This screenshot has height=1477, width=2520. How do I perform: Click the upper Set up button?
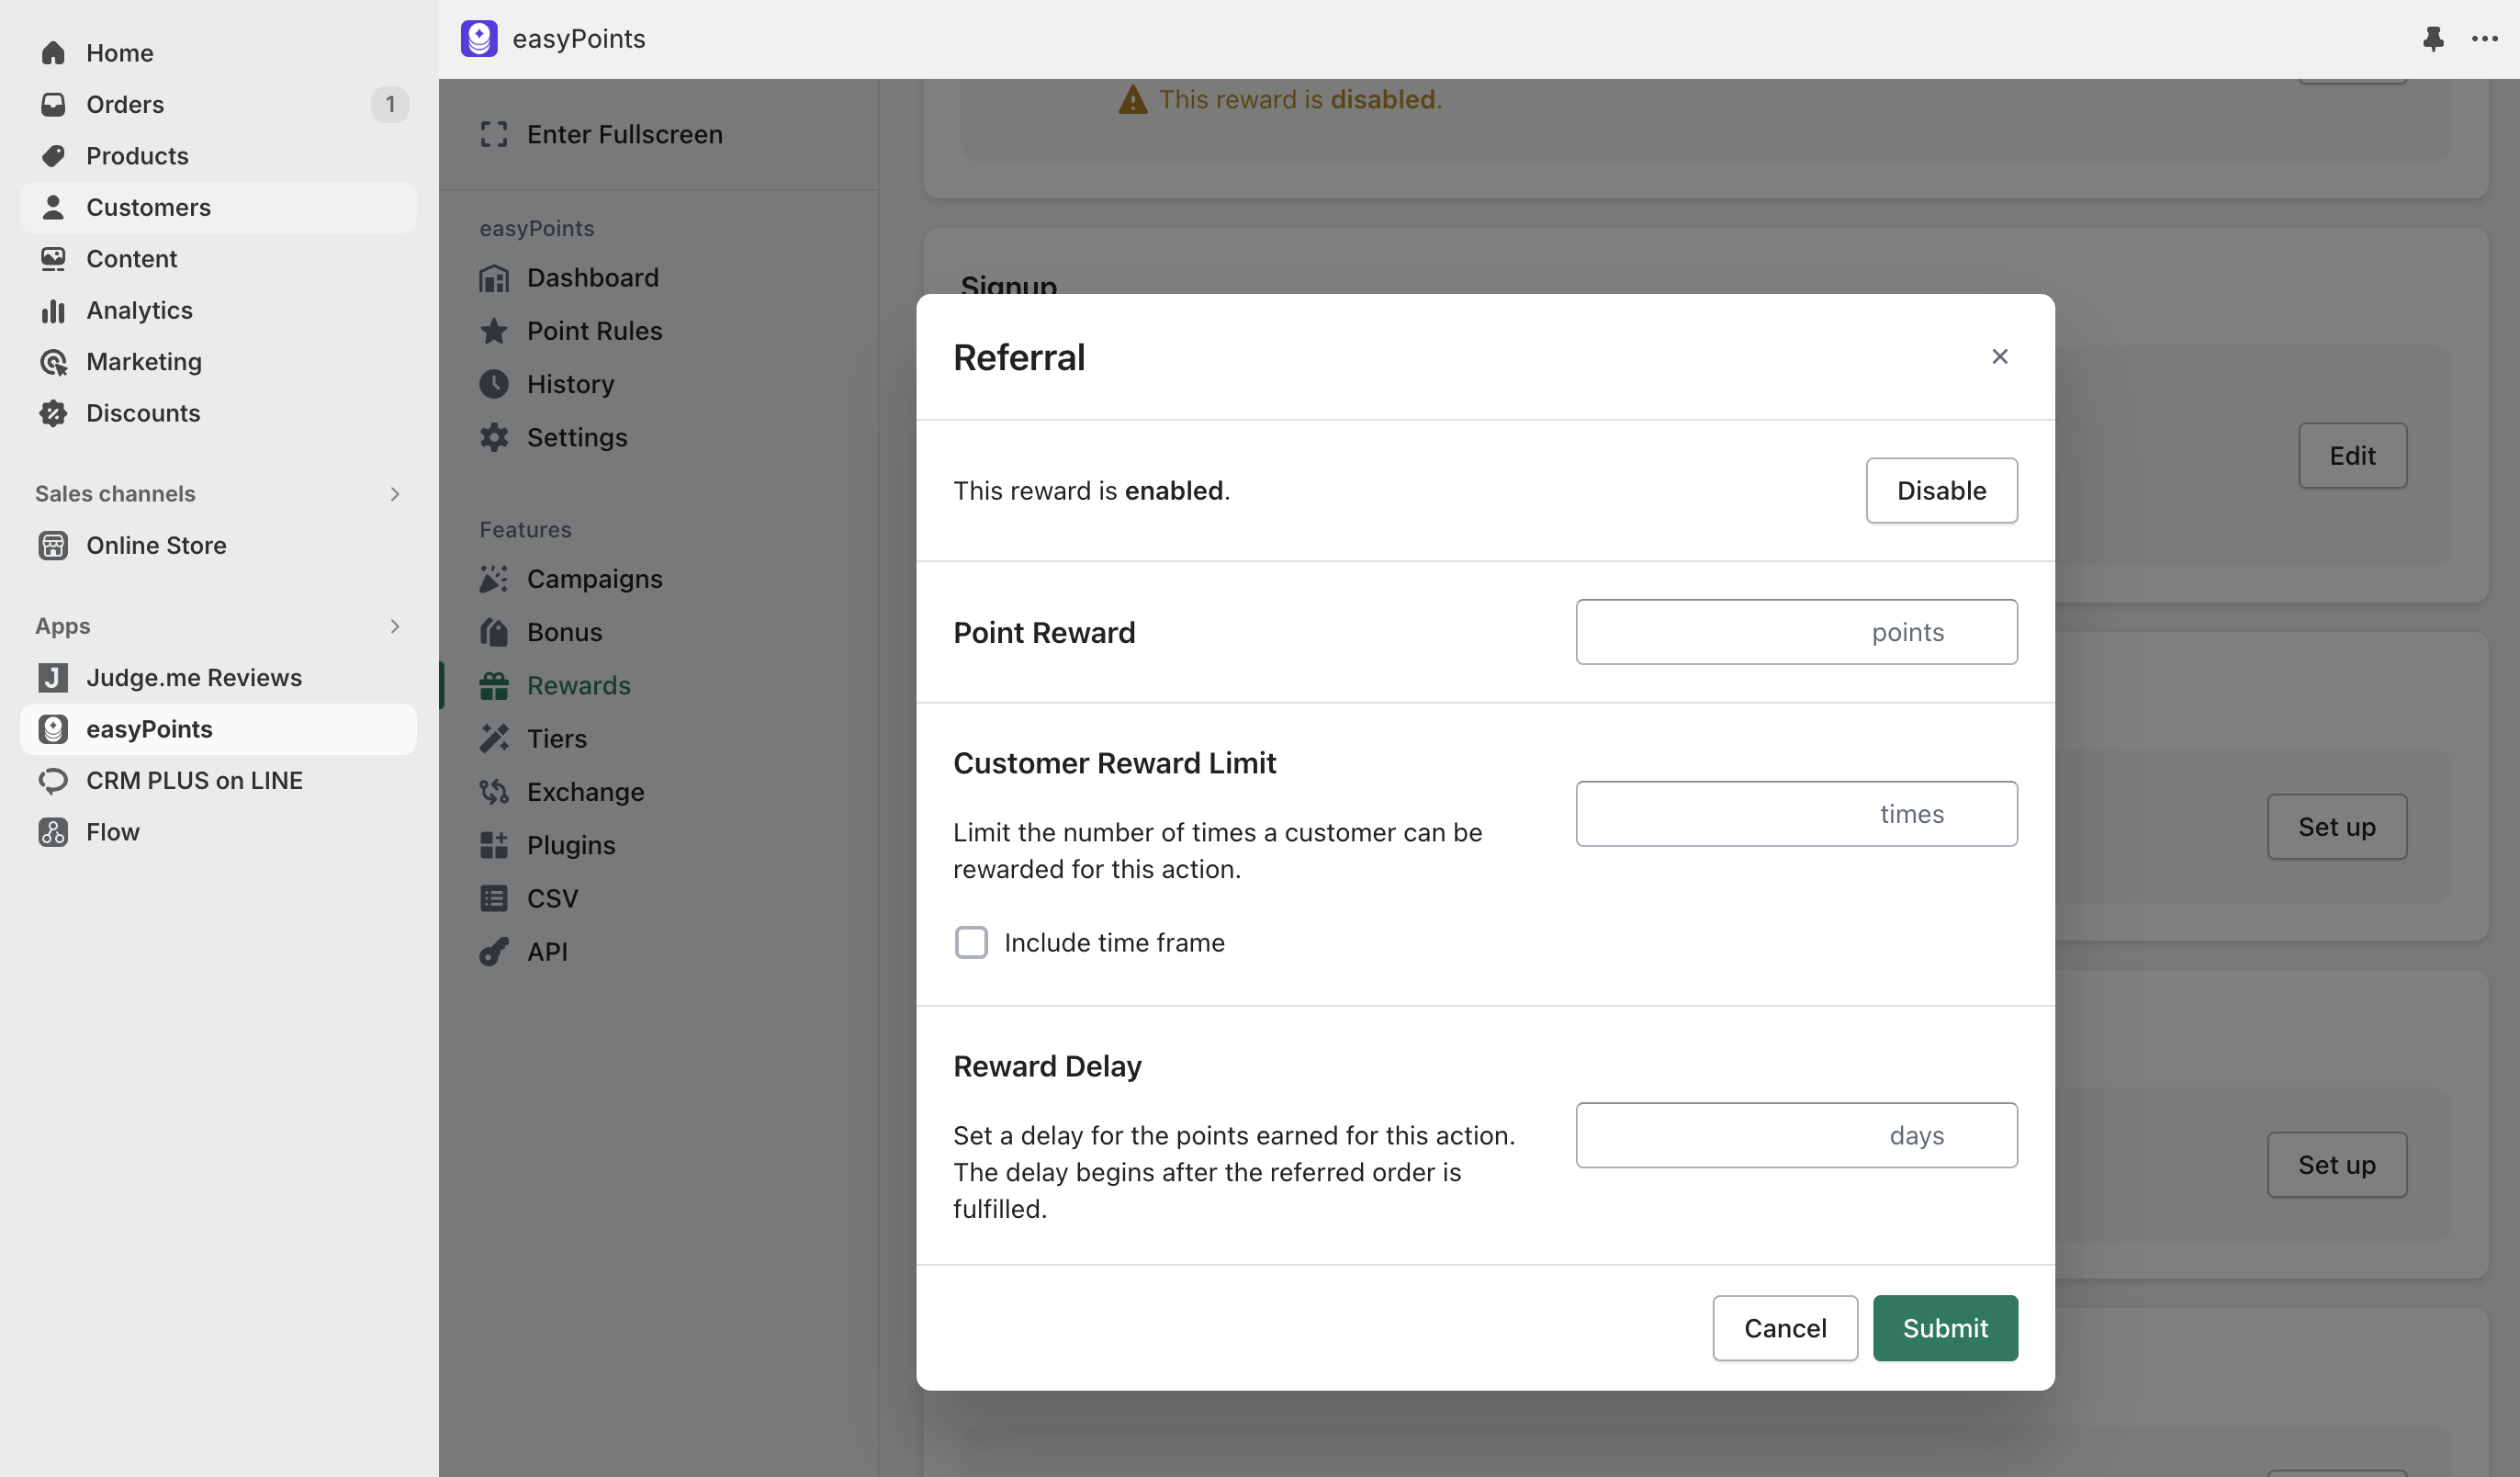[2337, 827]
